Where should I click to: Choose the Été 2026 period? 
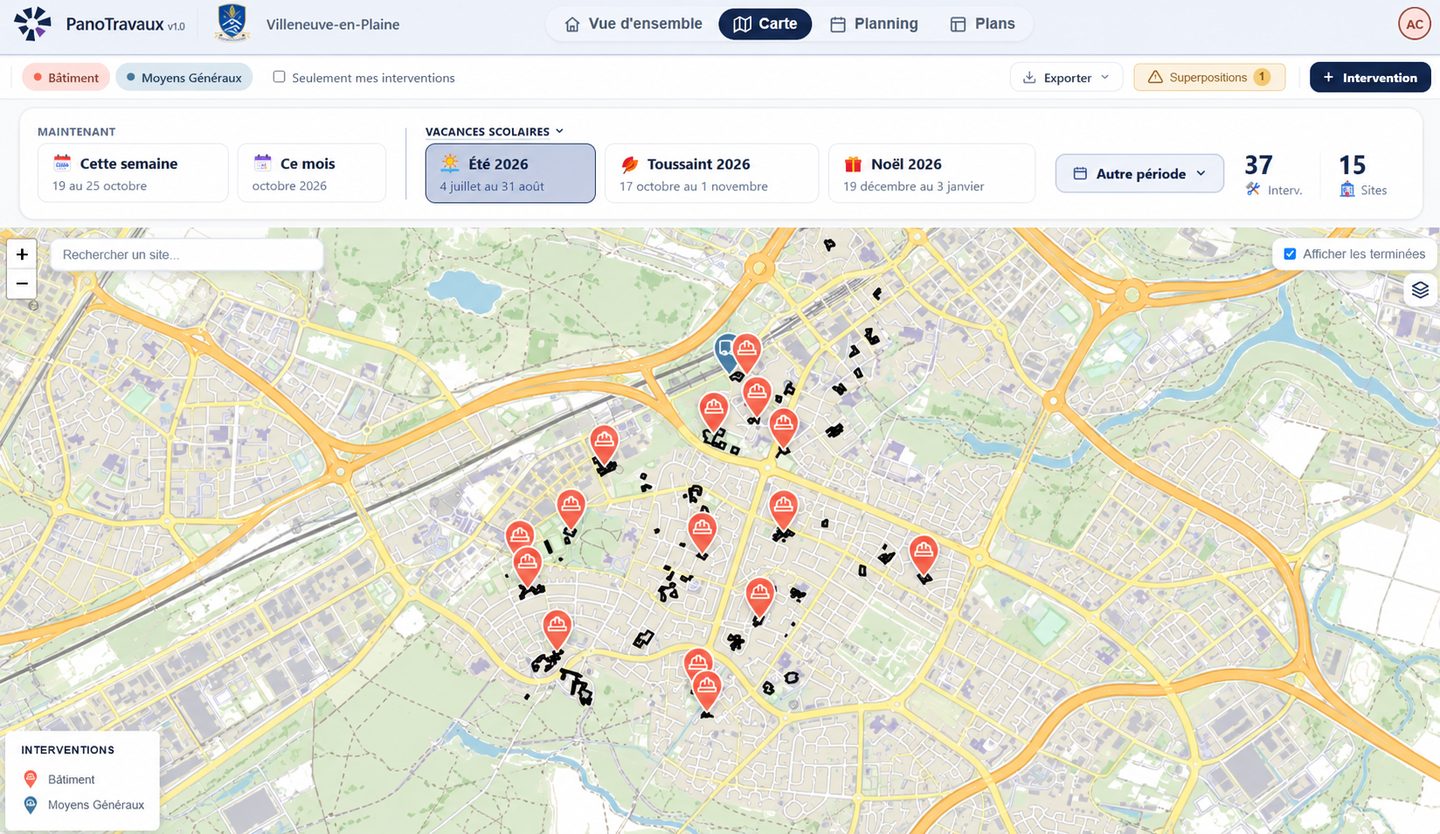510,173
